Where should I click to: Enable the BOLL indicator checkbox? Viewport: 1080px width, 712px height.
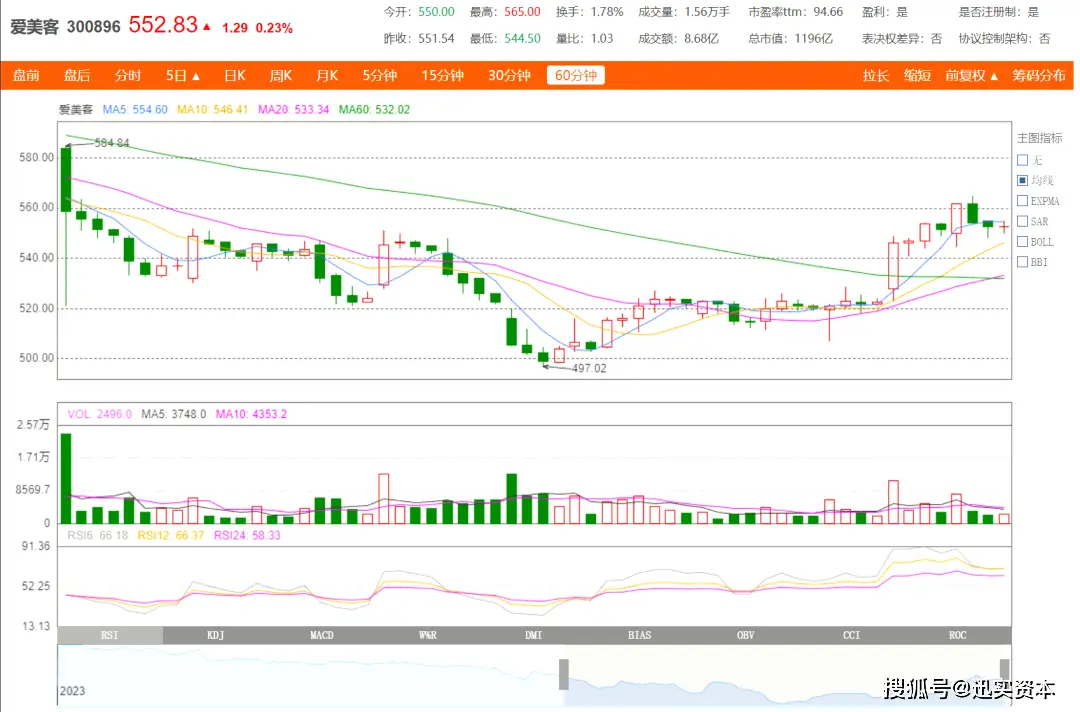1023,242
